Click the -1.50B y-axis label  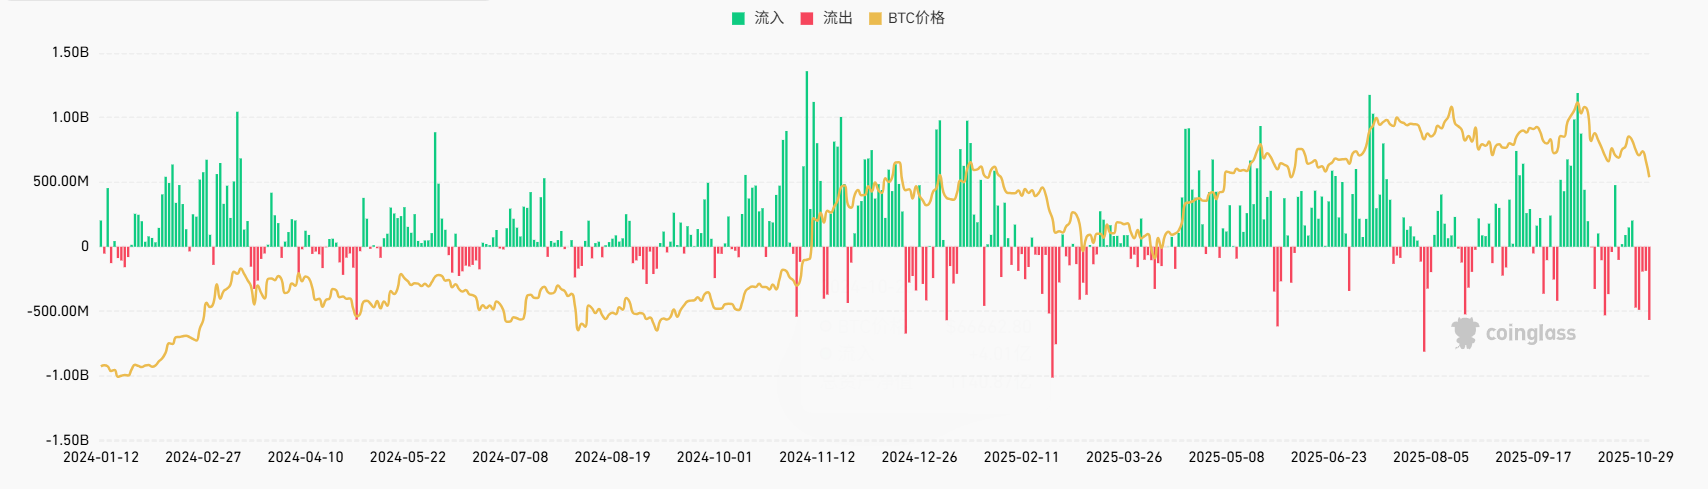tap(67, 440)
